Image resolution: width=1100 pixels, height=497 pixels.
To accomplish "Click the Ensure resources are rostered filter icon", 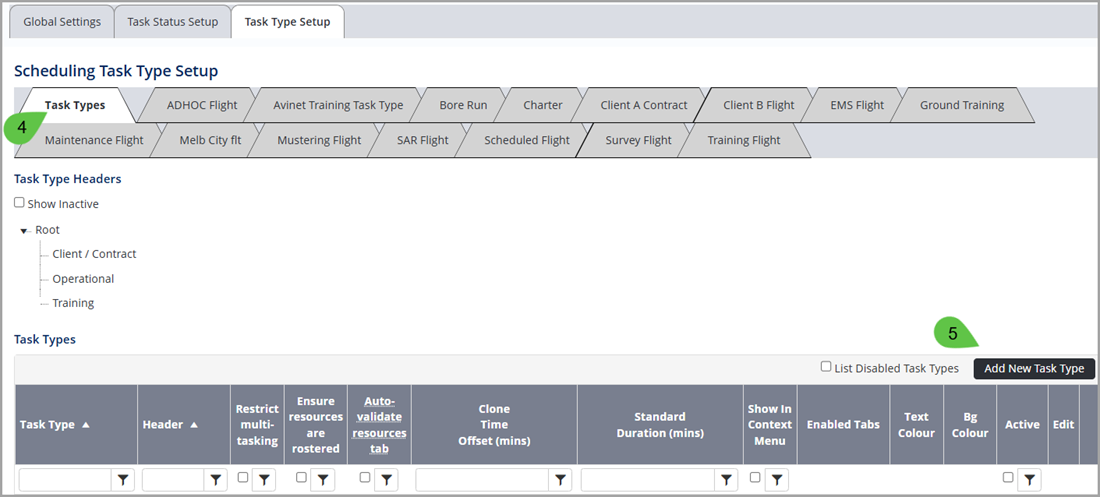I will 323,481.
